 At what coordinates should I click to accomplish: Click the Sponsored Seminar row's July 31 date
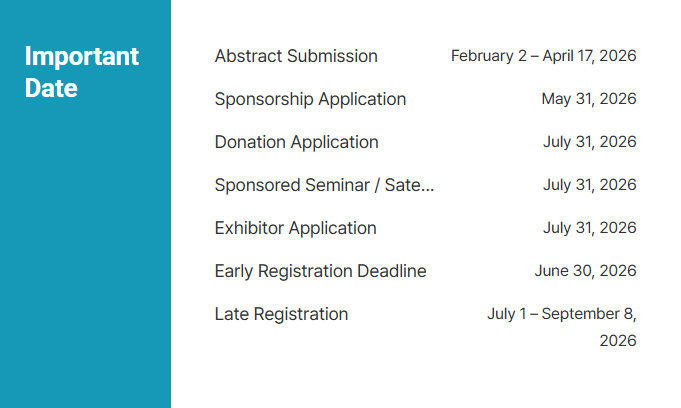(590, 185)
